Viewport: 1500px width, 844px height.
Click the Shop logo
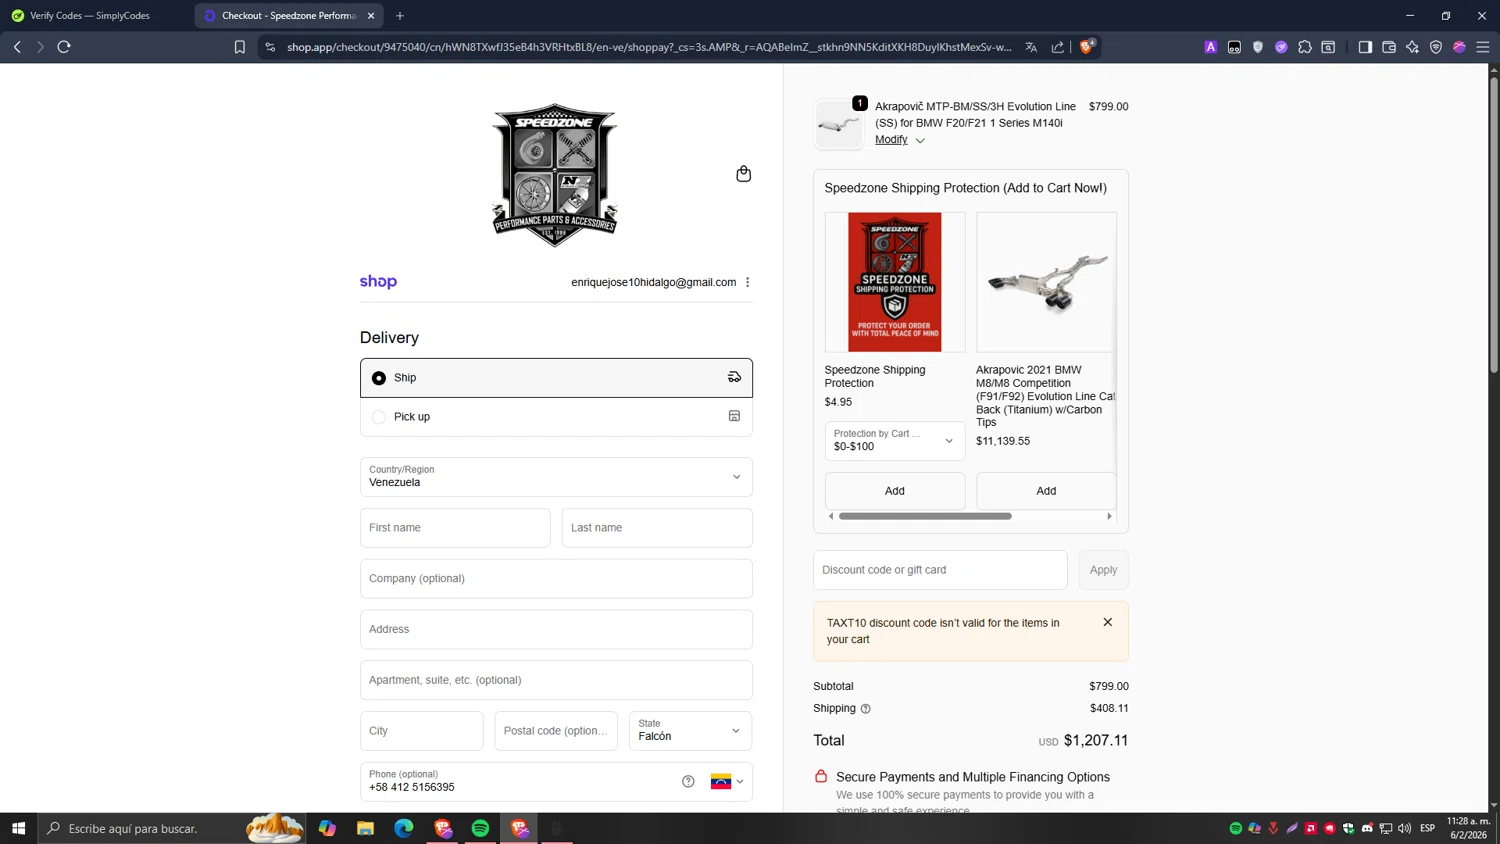[378, 282]
